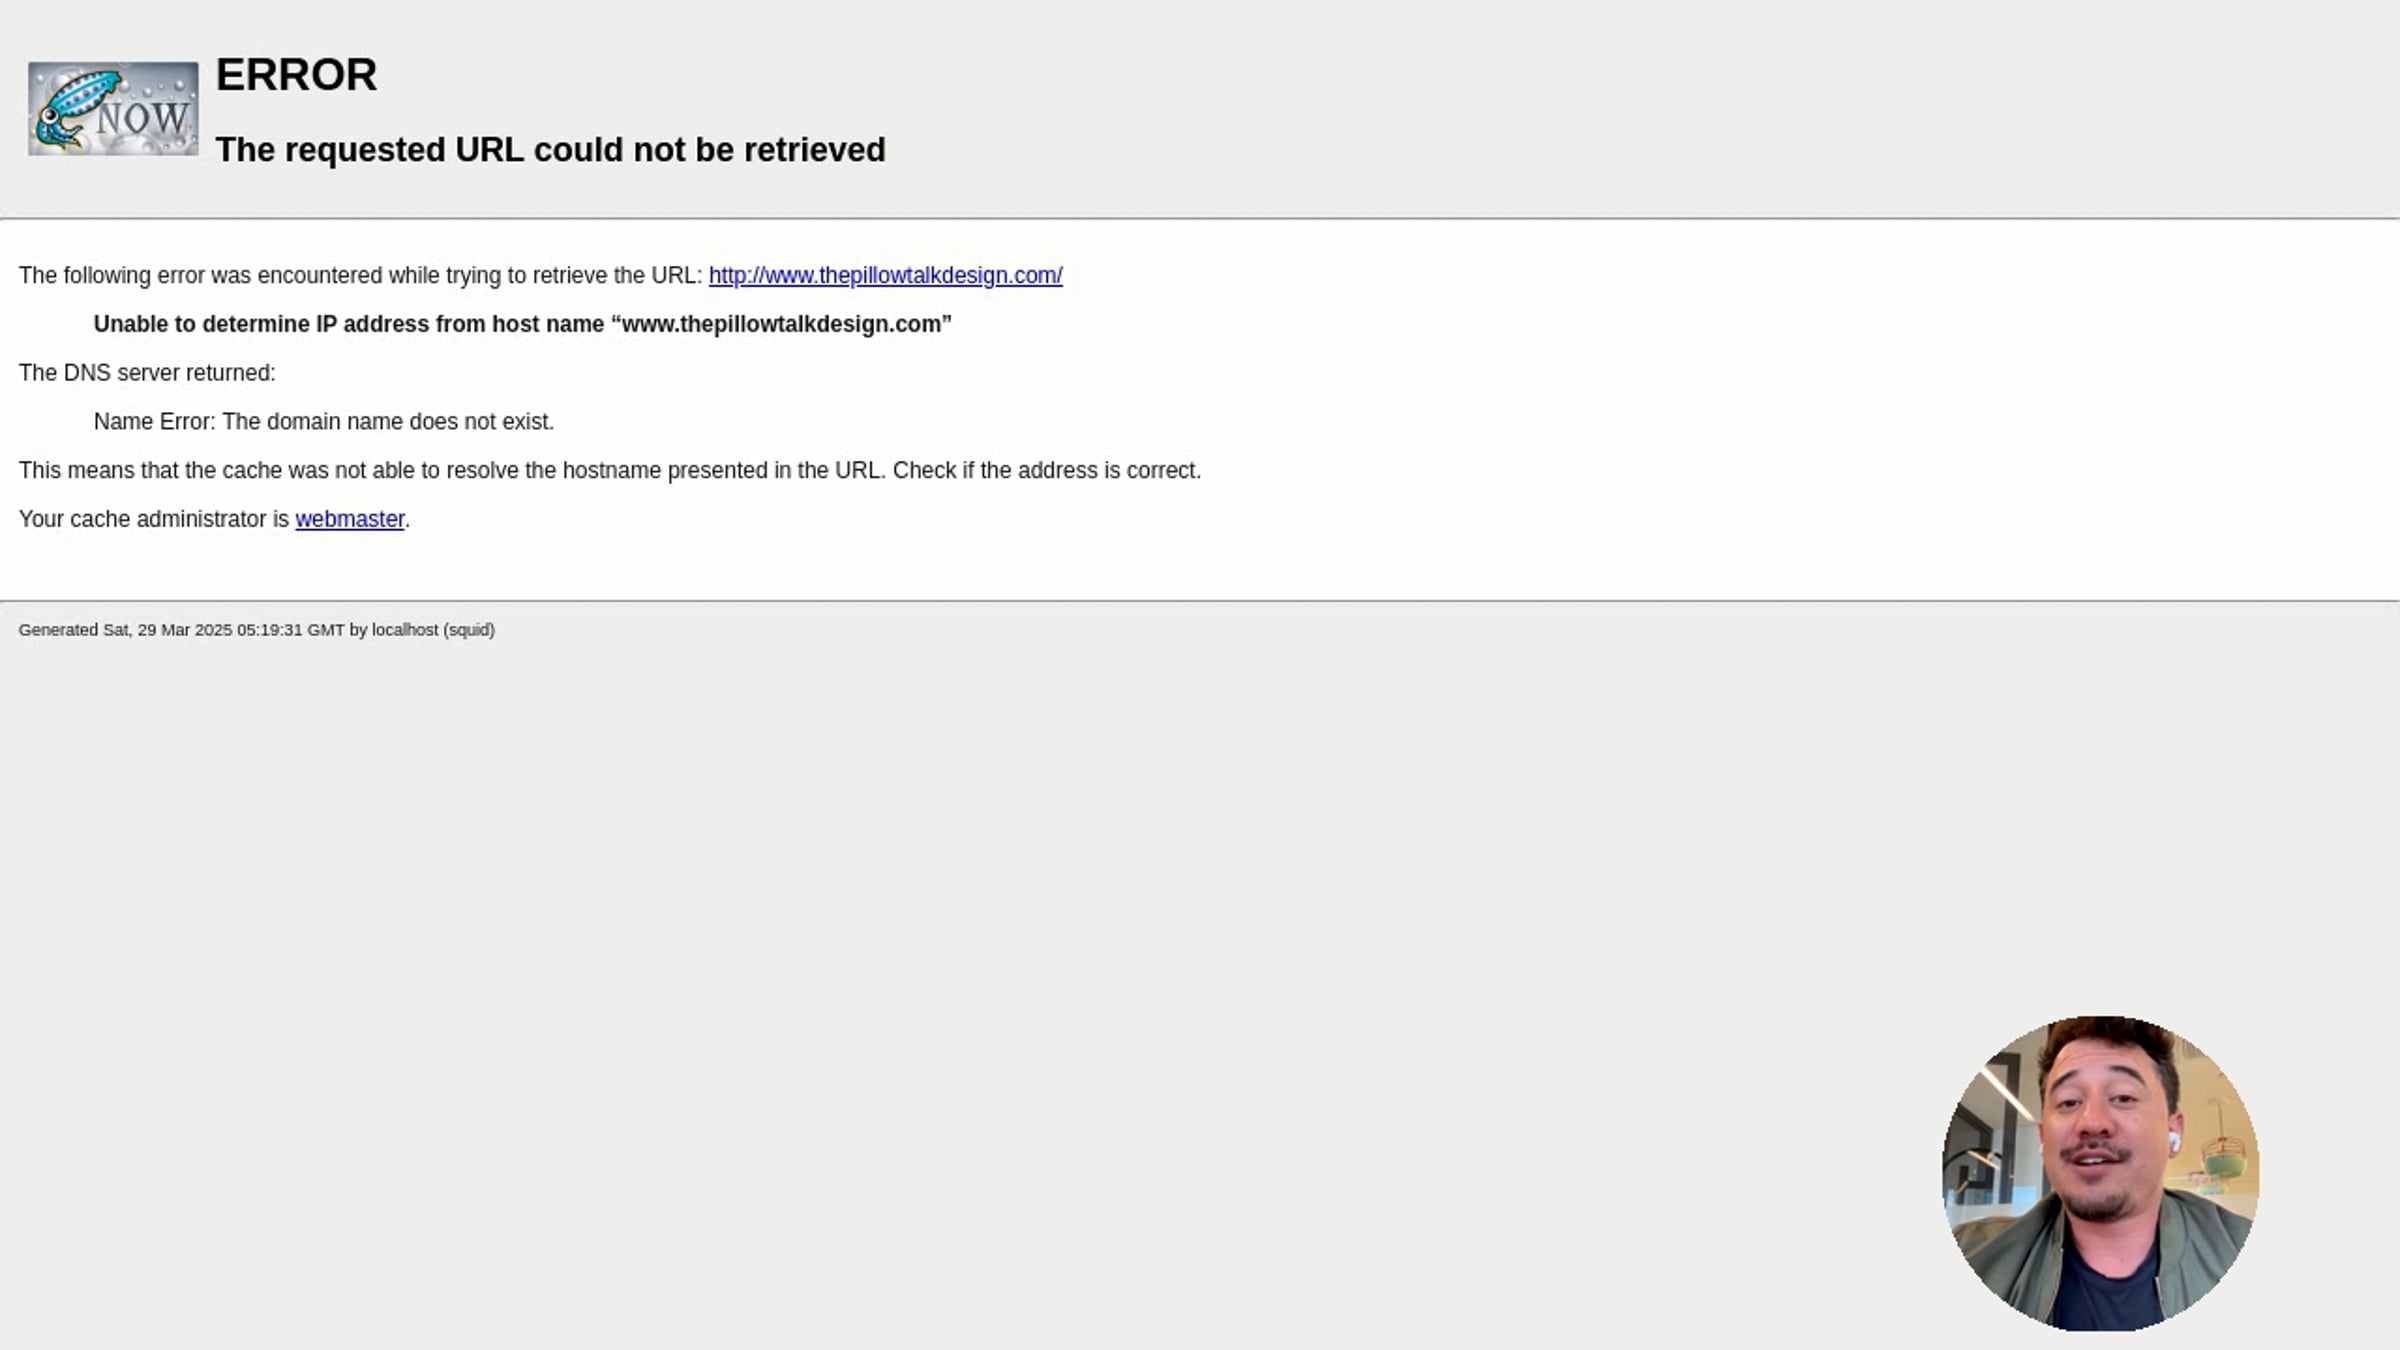Open the thepillowtalkdesign.com URL link
The width and height of the screenshot is (2400, 1350).
click(885, 275)
